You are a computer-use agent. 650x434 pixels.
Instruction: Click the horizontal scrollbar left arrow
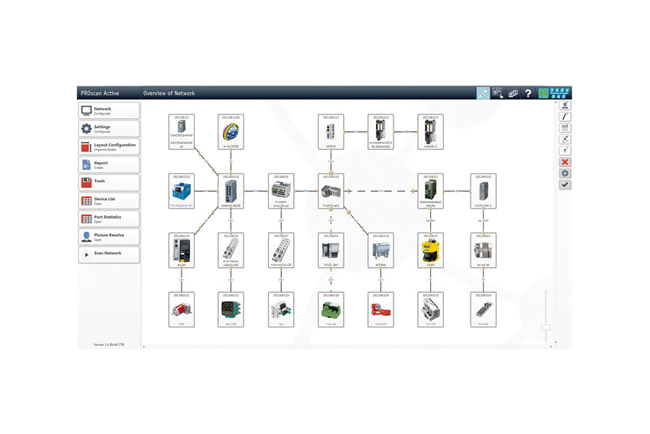click(144, 347)
